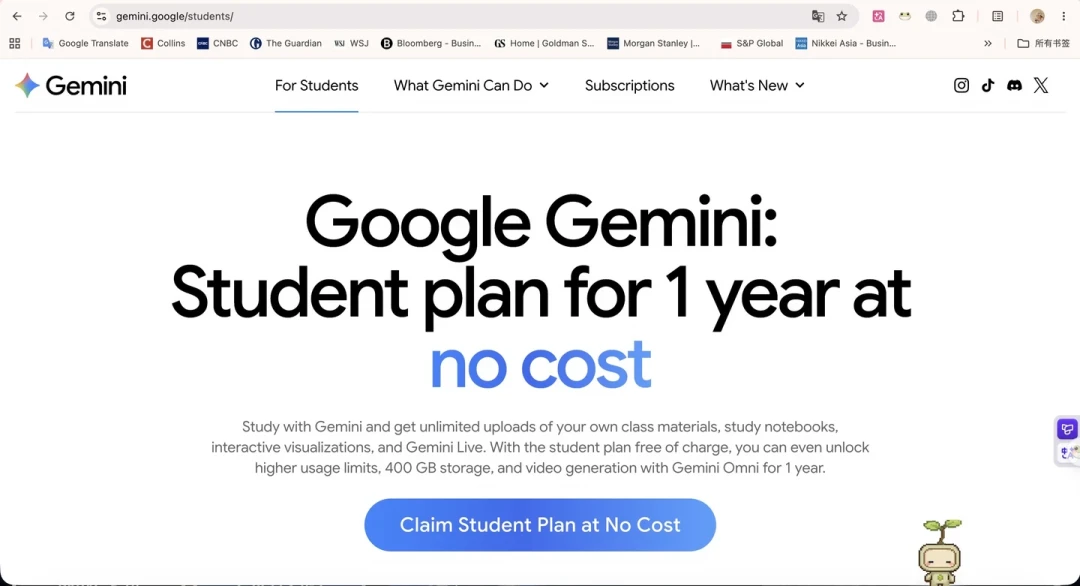Screen dimensions: 1080x586
Task: Open the Subscriptions page
Action: 630,85
